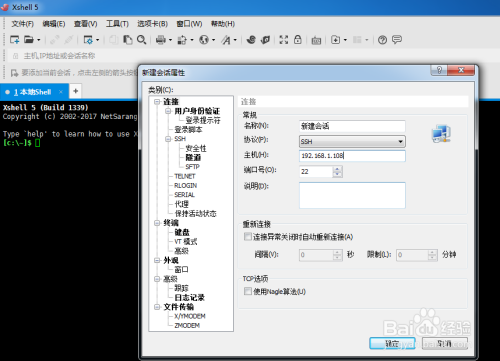Click the add new tab plus button
Screen dimensions: 500x361
pyautogui.click(x=76, y=91)
